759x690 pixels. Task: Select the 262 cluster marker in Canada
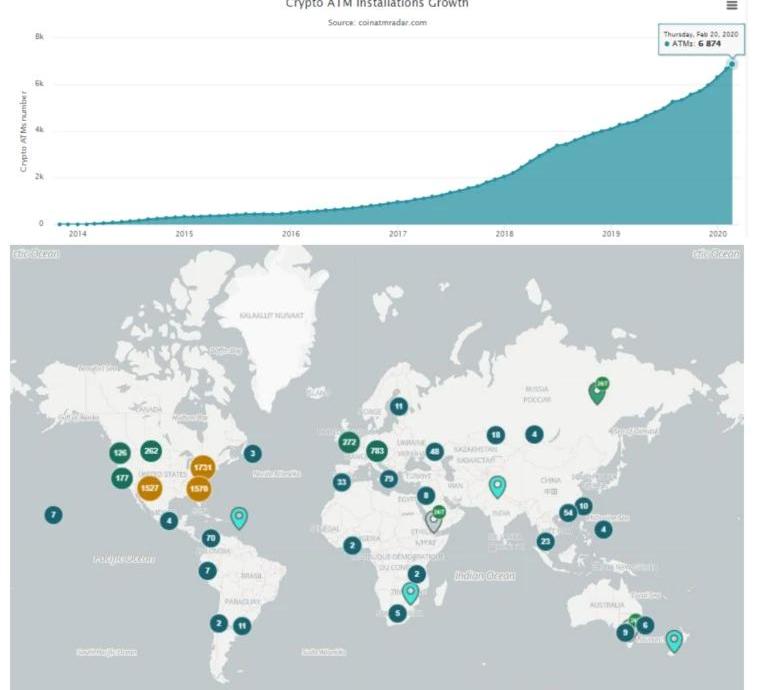coord(151,451)
